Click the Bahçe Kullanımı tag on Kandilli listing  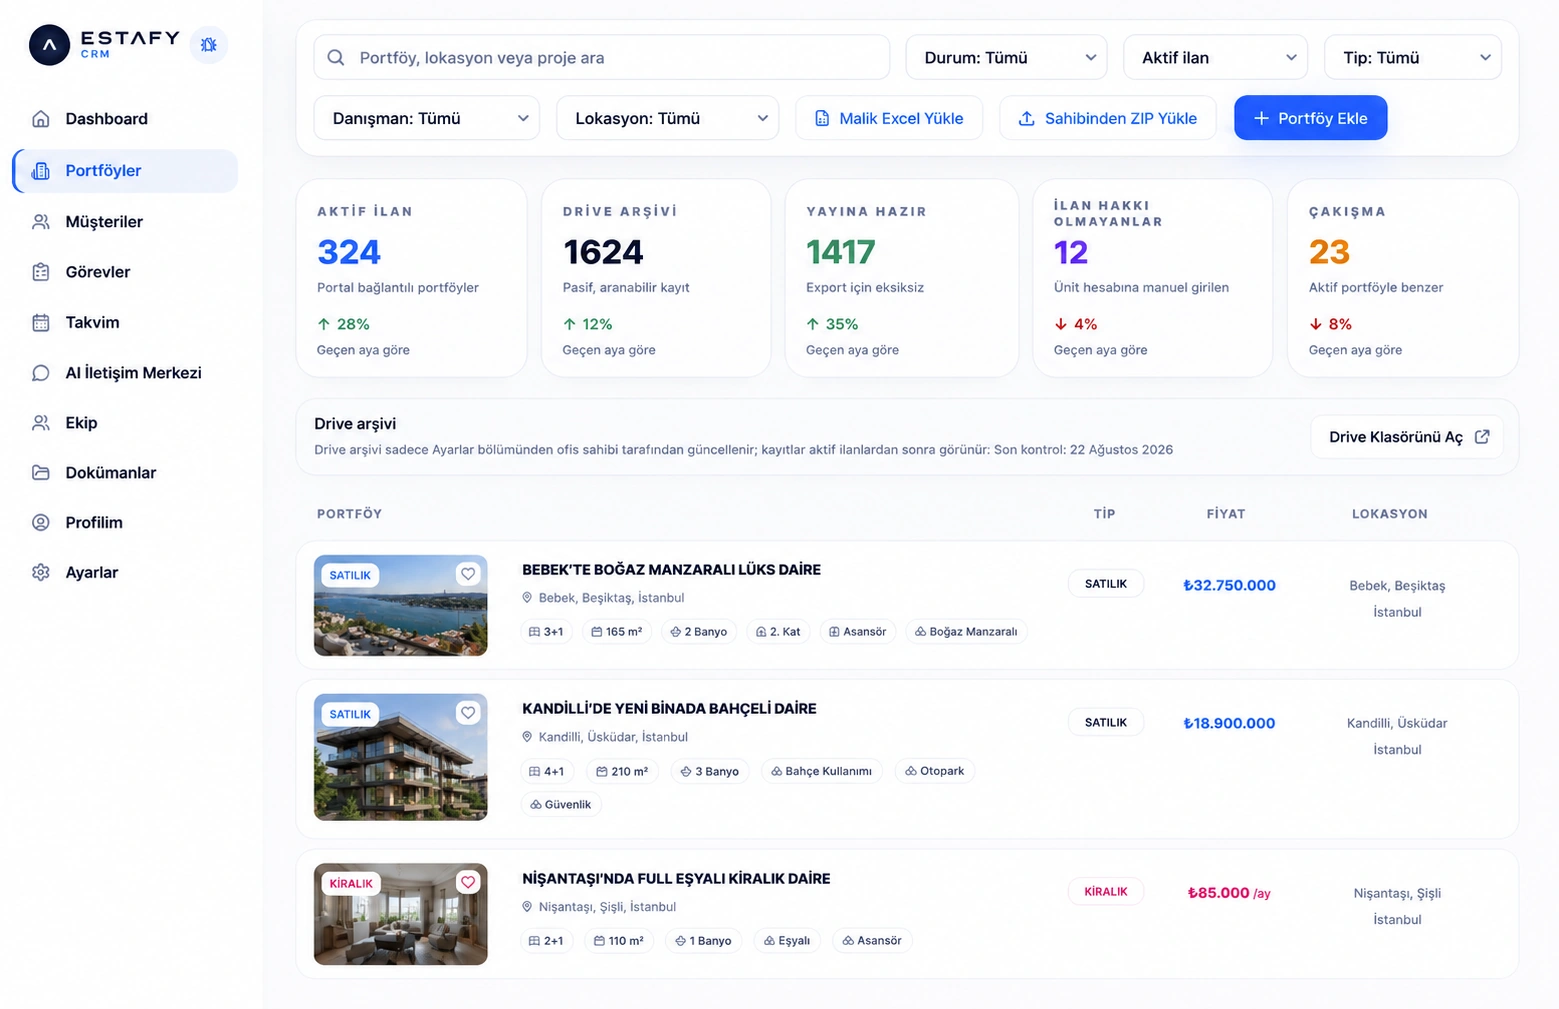click(x=821, y=771)
